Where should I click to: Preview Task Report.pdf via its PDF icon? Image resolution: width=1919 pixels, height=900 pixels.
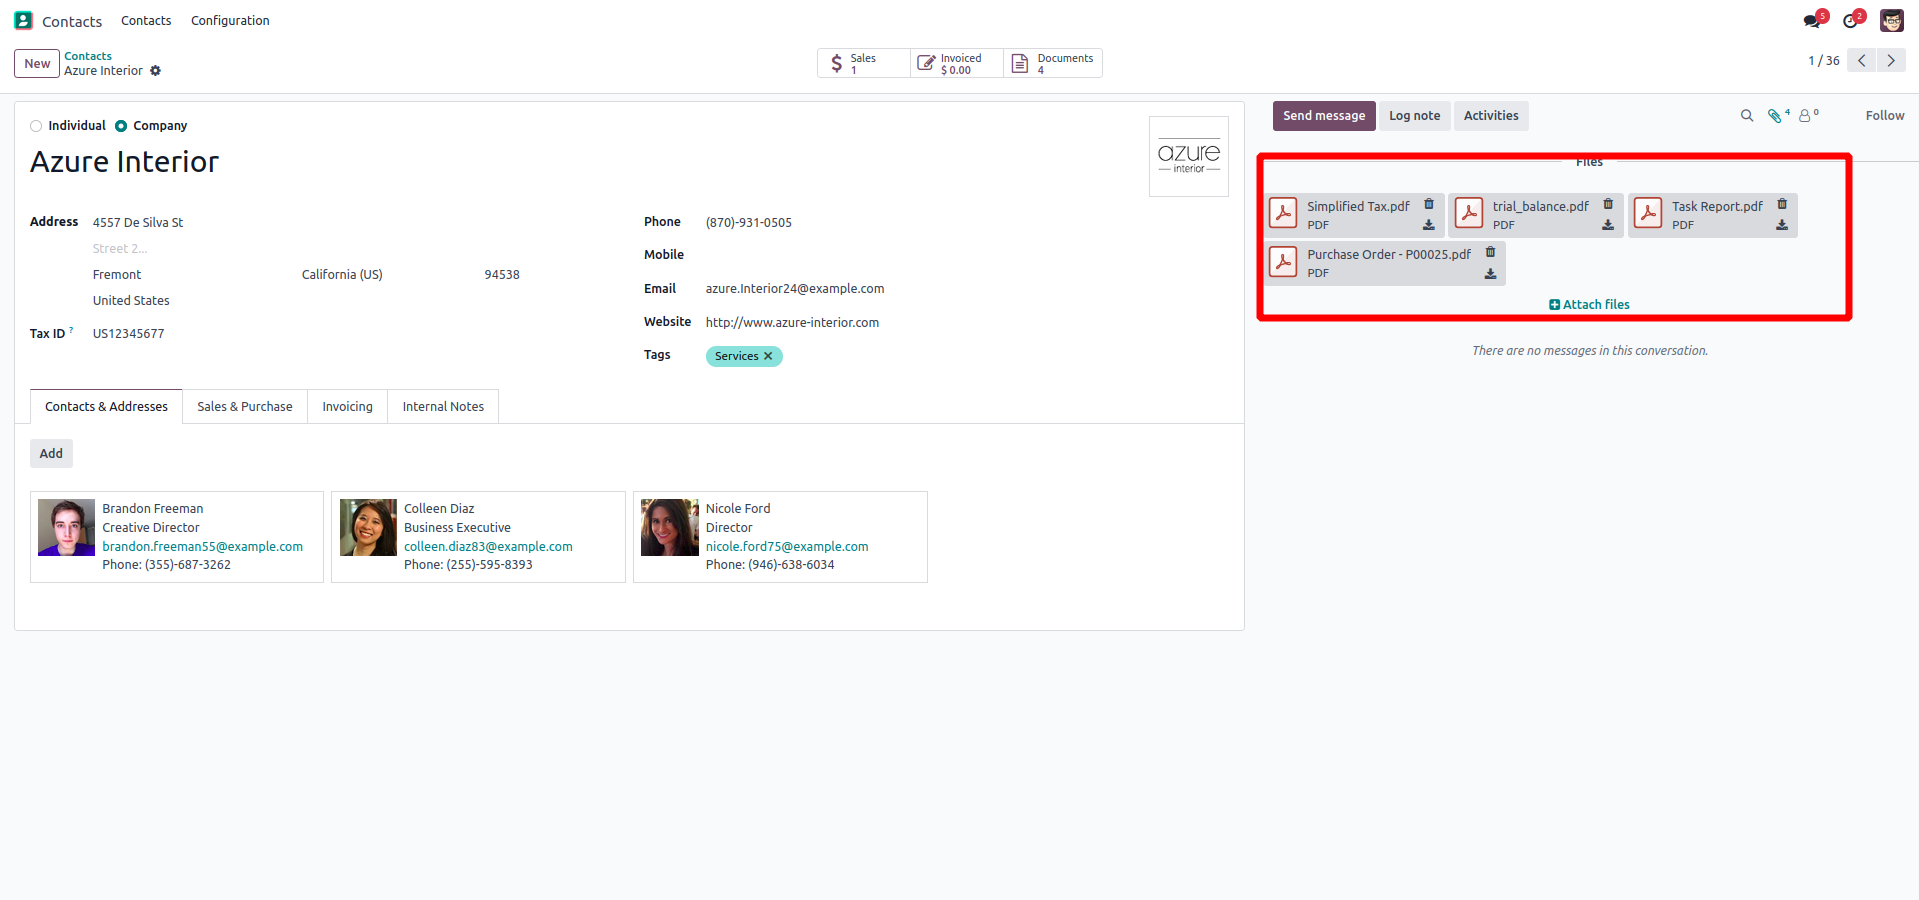tap(1648, 213)
